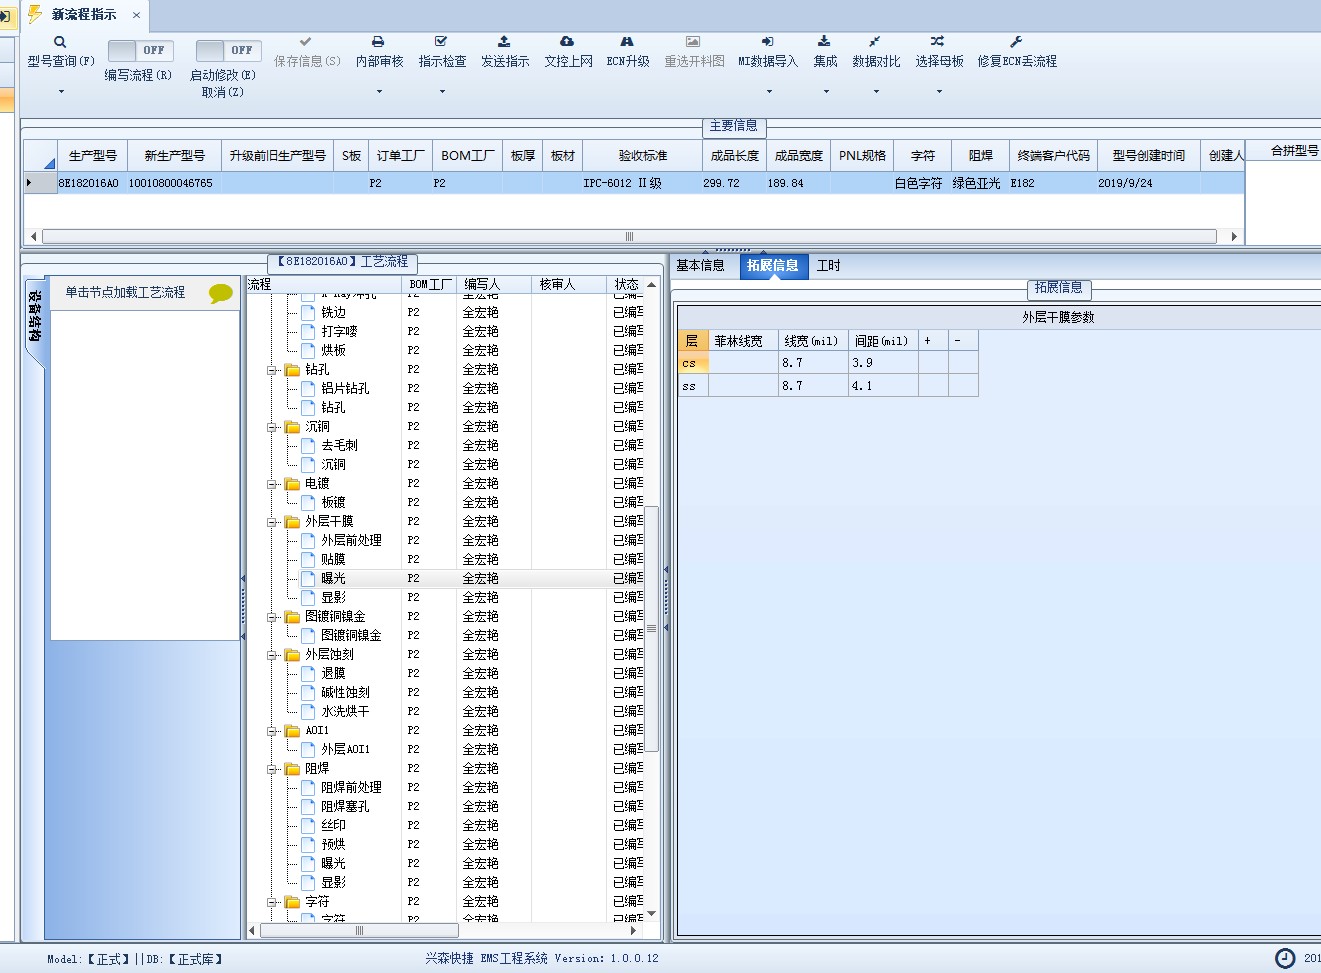Viewport: 1321px width, 973px height.
Task: Select the 拓展信息 tab
Action: pyautogui.click(x=773, y=265)
